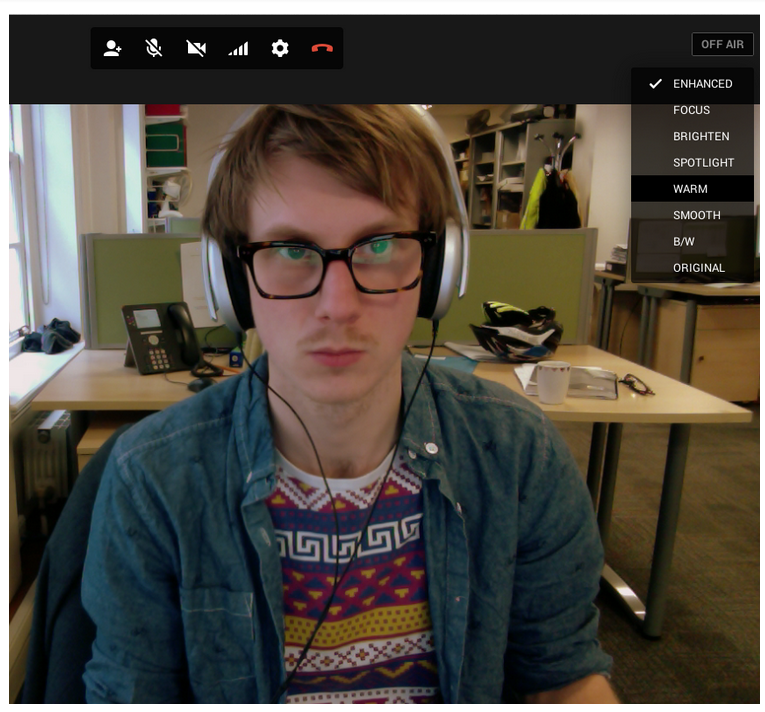Screen dimensions: 765x712
Task: Turn the camera back on
Action: (x=196, y=48)
